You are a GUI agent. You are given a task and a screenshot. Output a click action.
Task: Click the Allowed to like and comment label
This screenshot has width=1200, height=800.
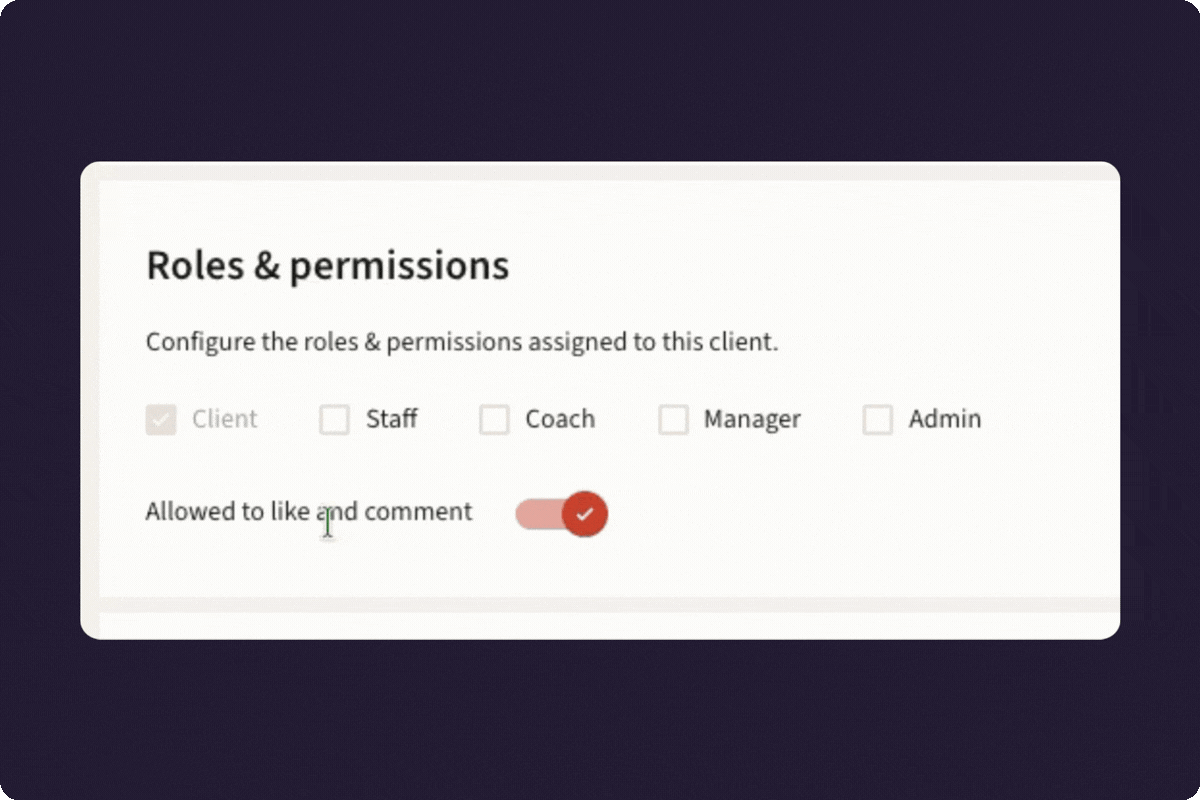[309, 511]
